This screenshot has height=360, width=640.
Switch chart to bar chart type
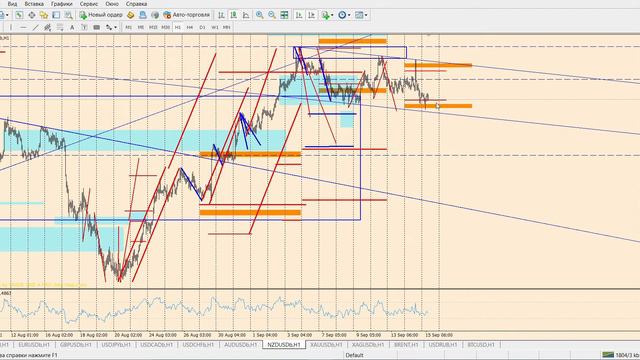[221, 15]
